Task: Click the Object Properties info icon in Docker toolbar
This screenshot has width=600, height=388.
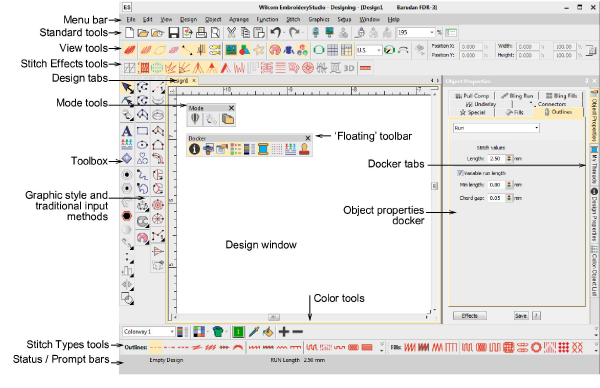Action: click(x=194, y=149)
